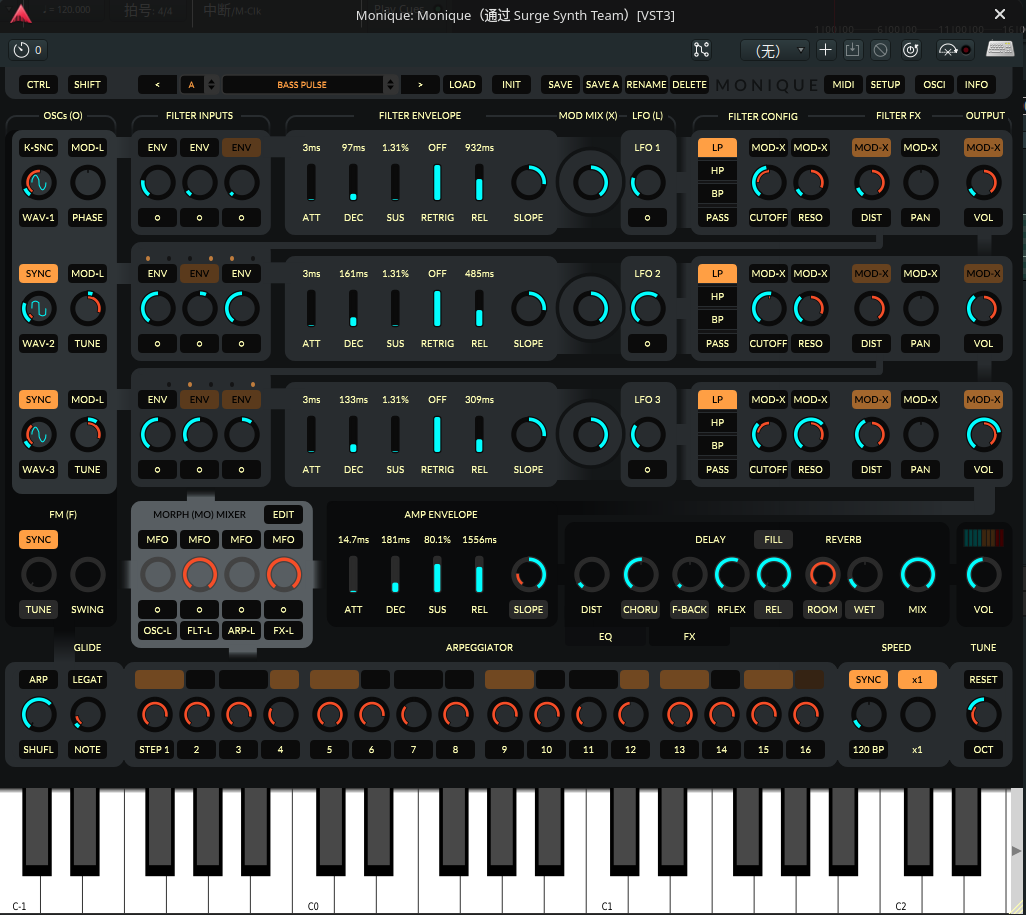Click the LOAD preset button
This screenshot has height=915, width=1026.
(x=462, y=84)
